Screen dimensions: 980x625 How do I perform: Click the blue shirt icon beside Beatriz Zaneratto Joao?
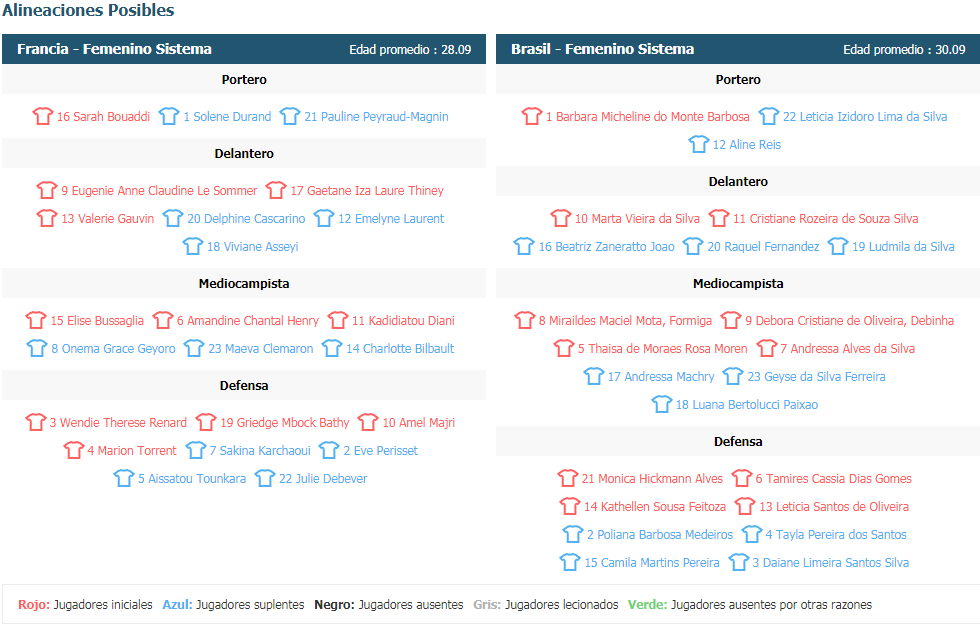click(x=524, y=246)
